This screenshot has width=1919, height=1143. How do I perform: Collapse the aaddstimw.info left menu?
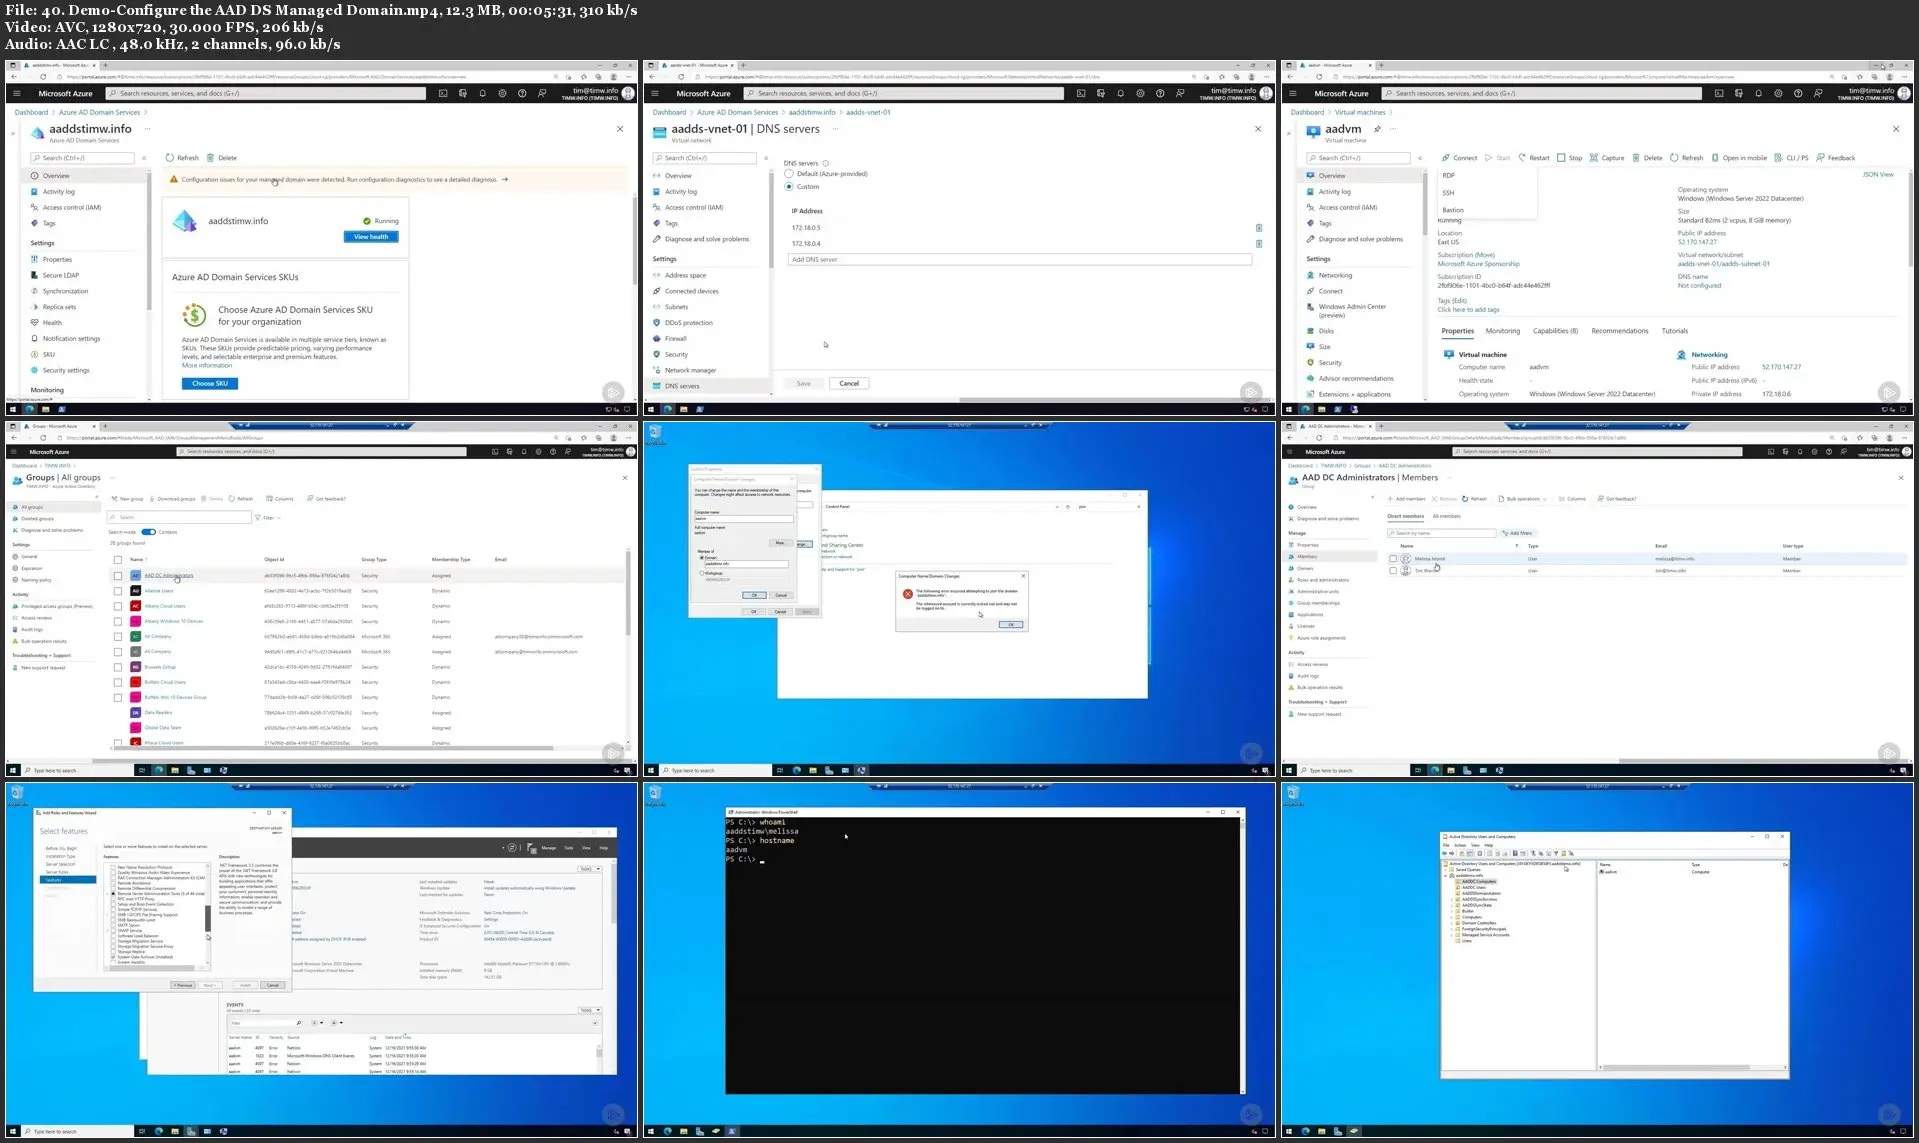(x=144, y=158)
